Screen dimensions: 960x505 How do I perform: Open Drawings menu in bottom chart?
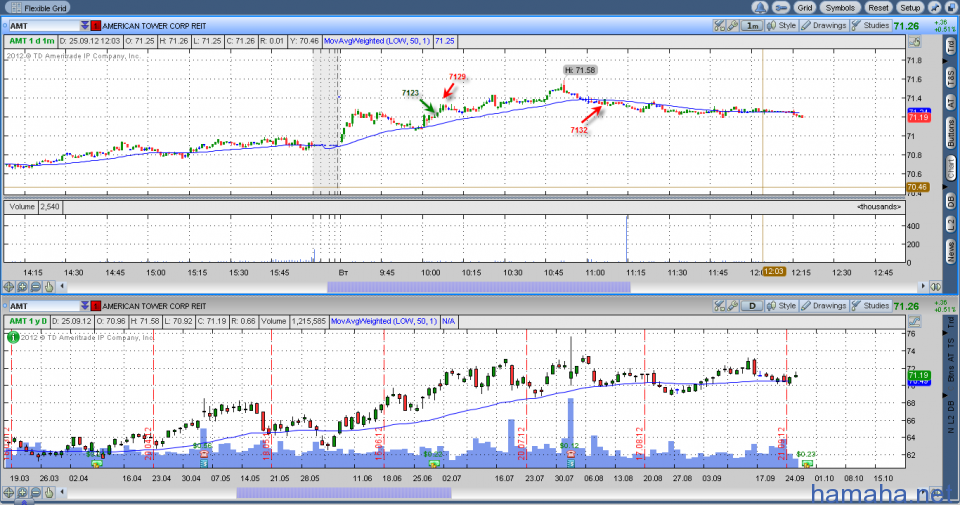coord(824,306)
